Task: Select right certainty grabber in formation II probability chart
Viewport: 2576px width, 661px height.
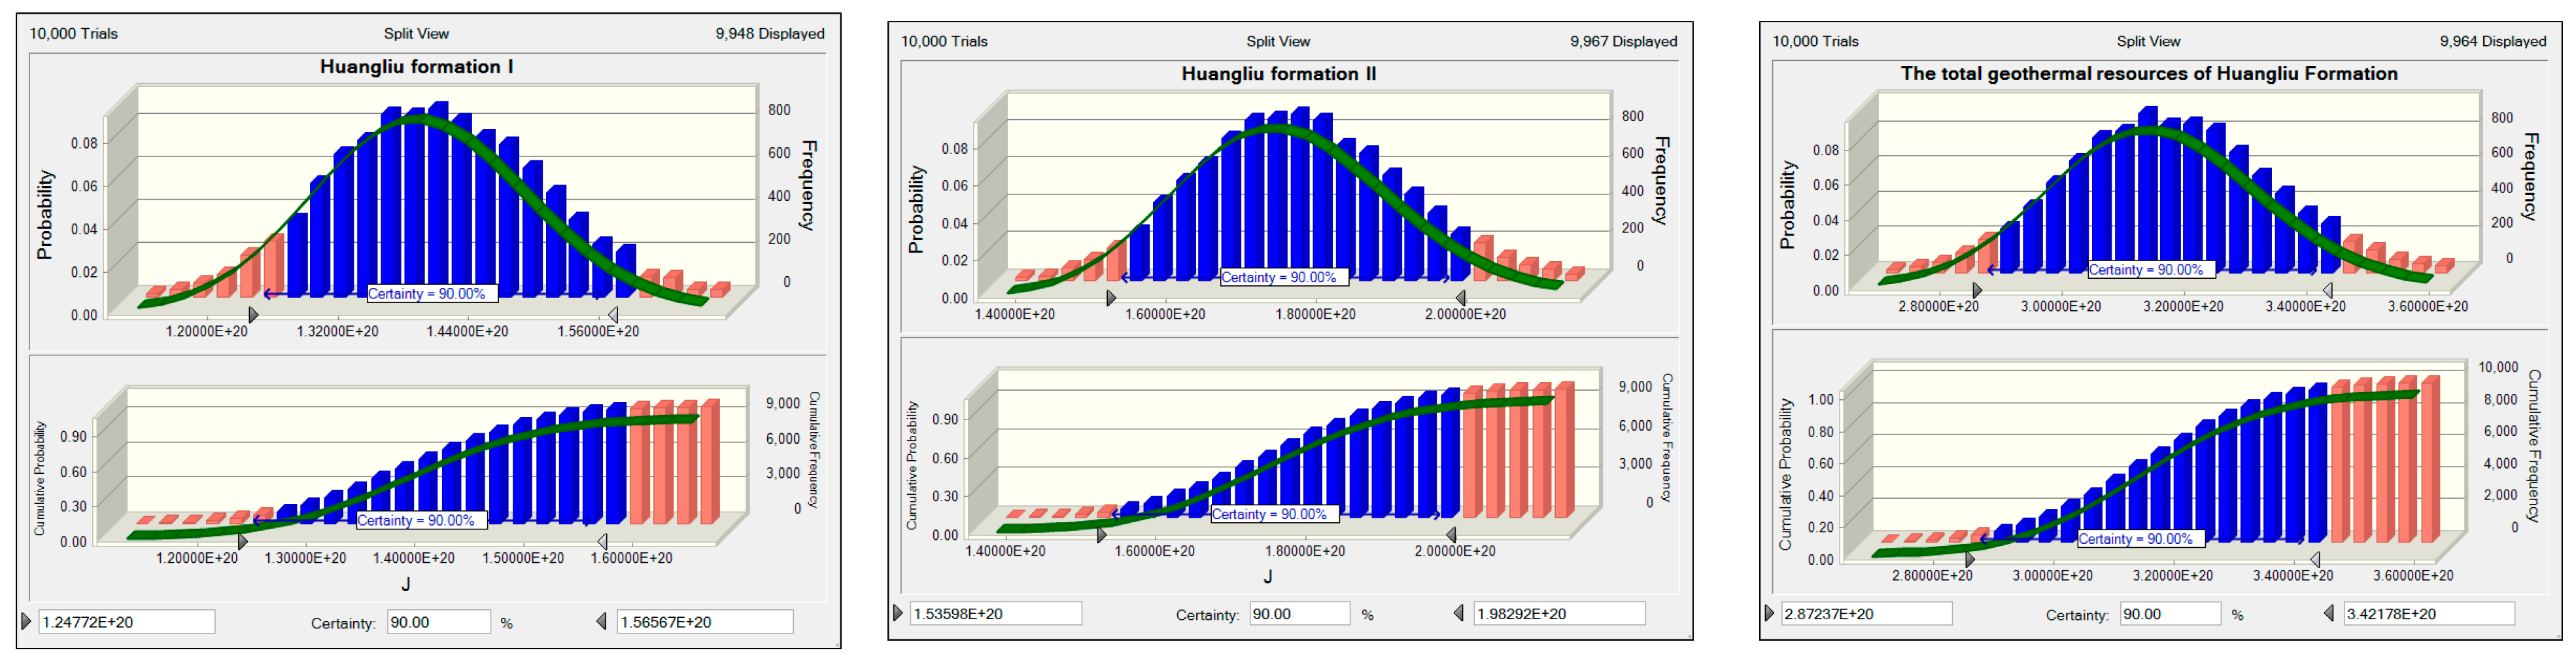Action: click(x=1460, y=298)
